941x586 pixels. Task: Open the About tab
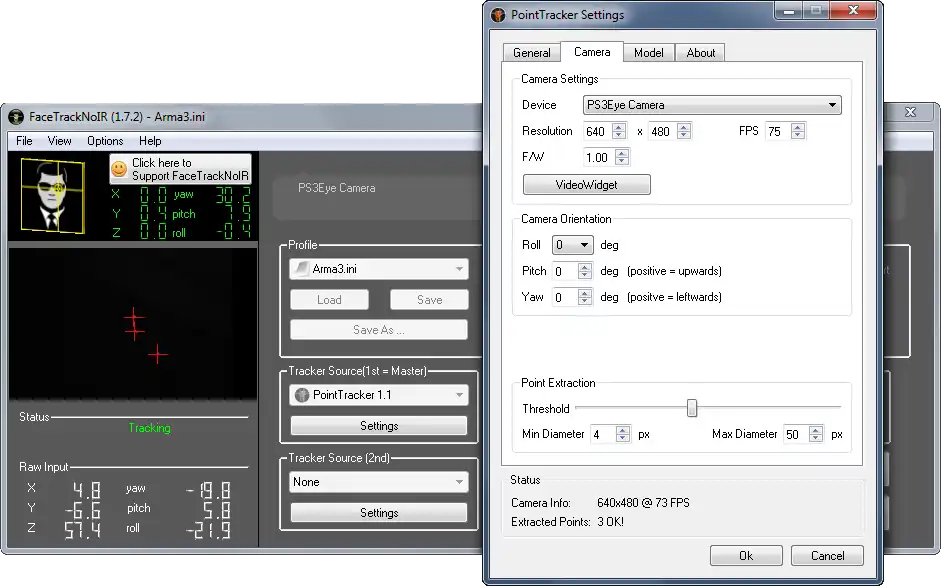tap(700, 53)
